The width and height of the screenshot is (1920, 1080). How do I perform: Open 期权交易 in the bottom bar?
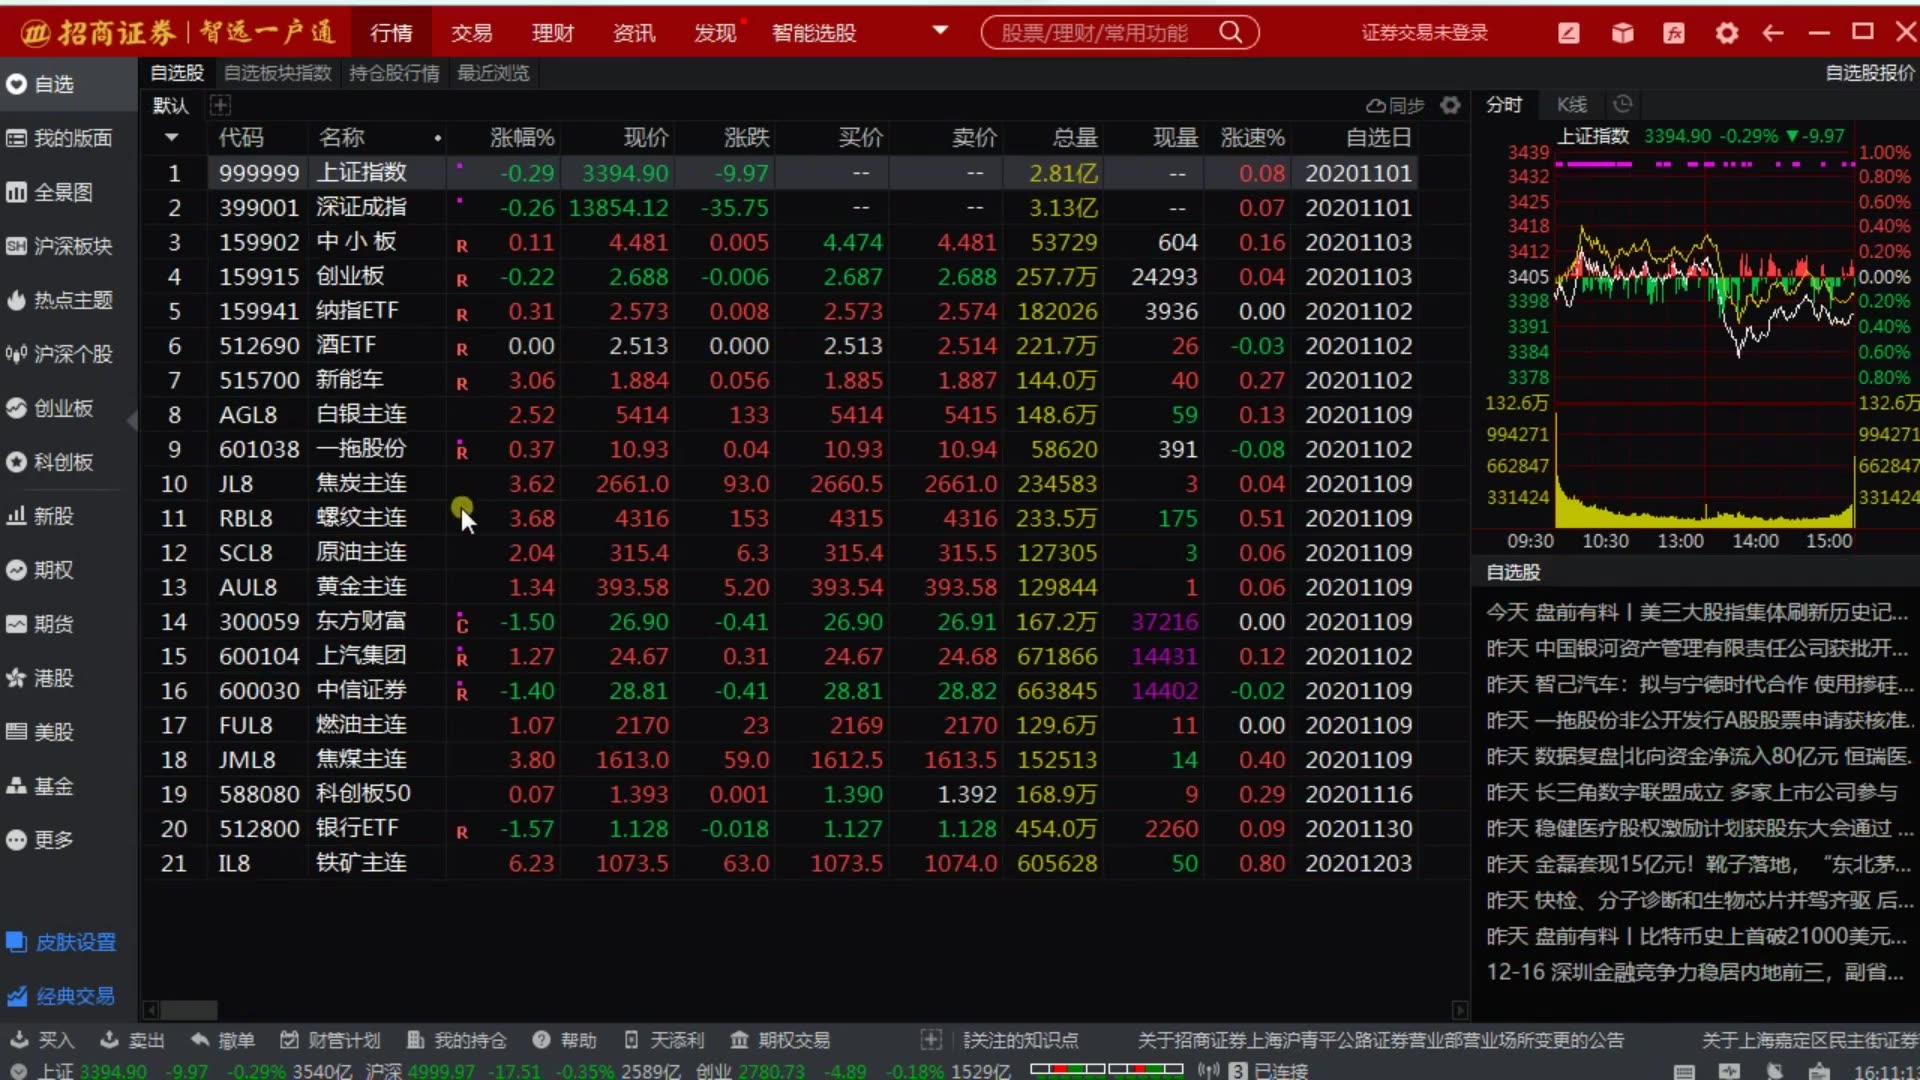tap(780, 1040)
